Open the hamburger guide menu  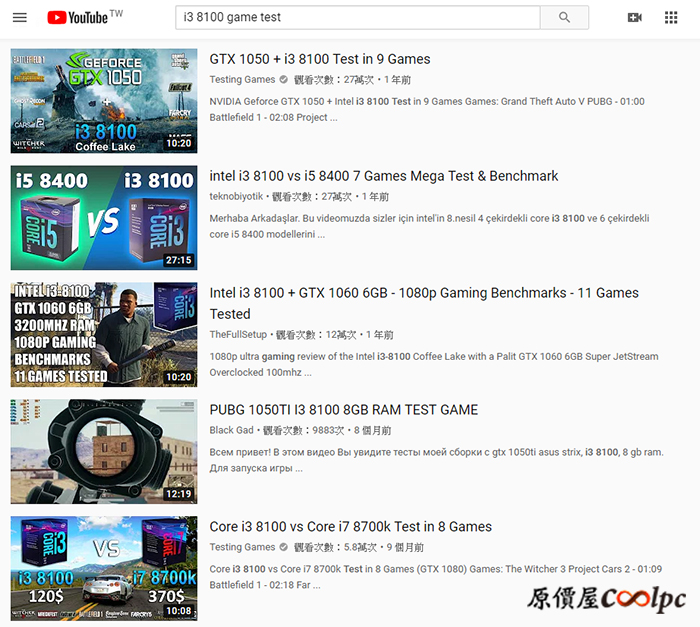20,17
